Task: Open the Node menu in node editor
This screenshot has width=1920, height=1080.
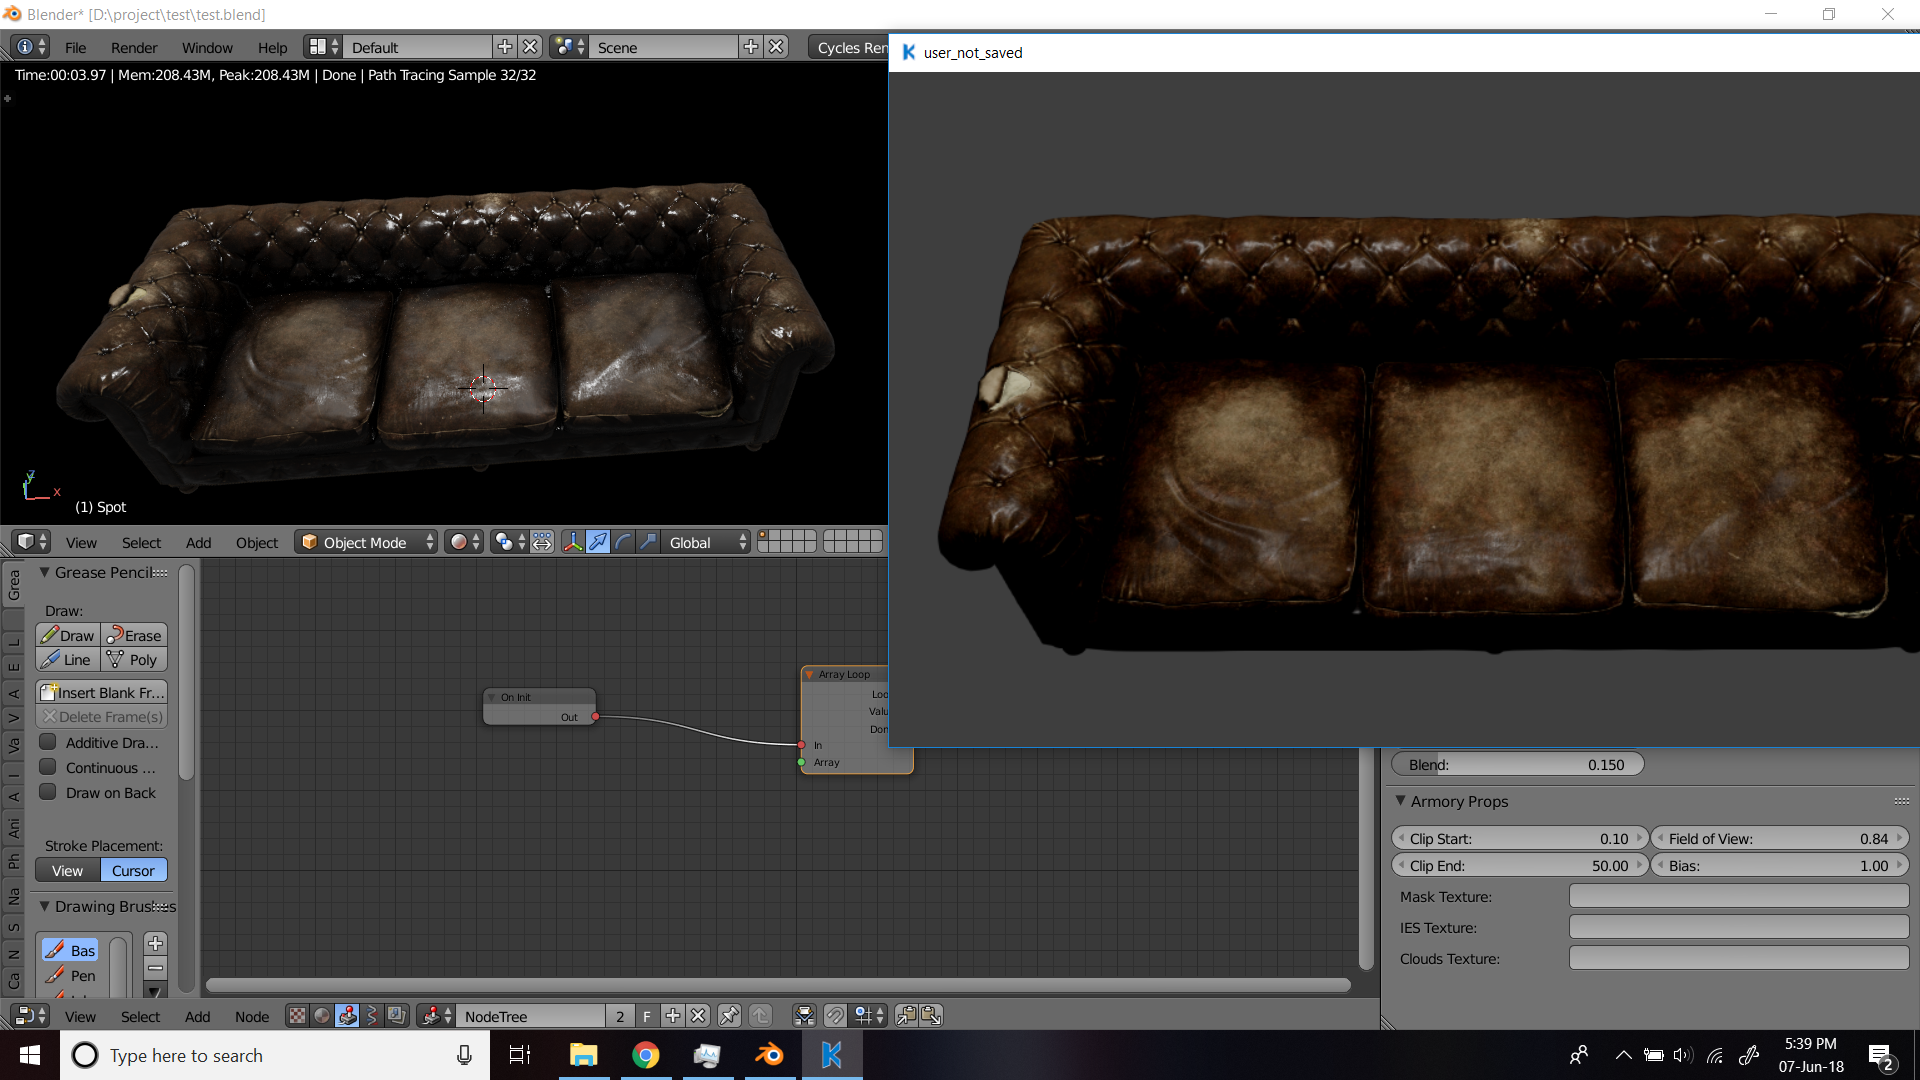Action: pos(252,1016)
